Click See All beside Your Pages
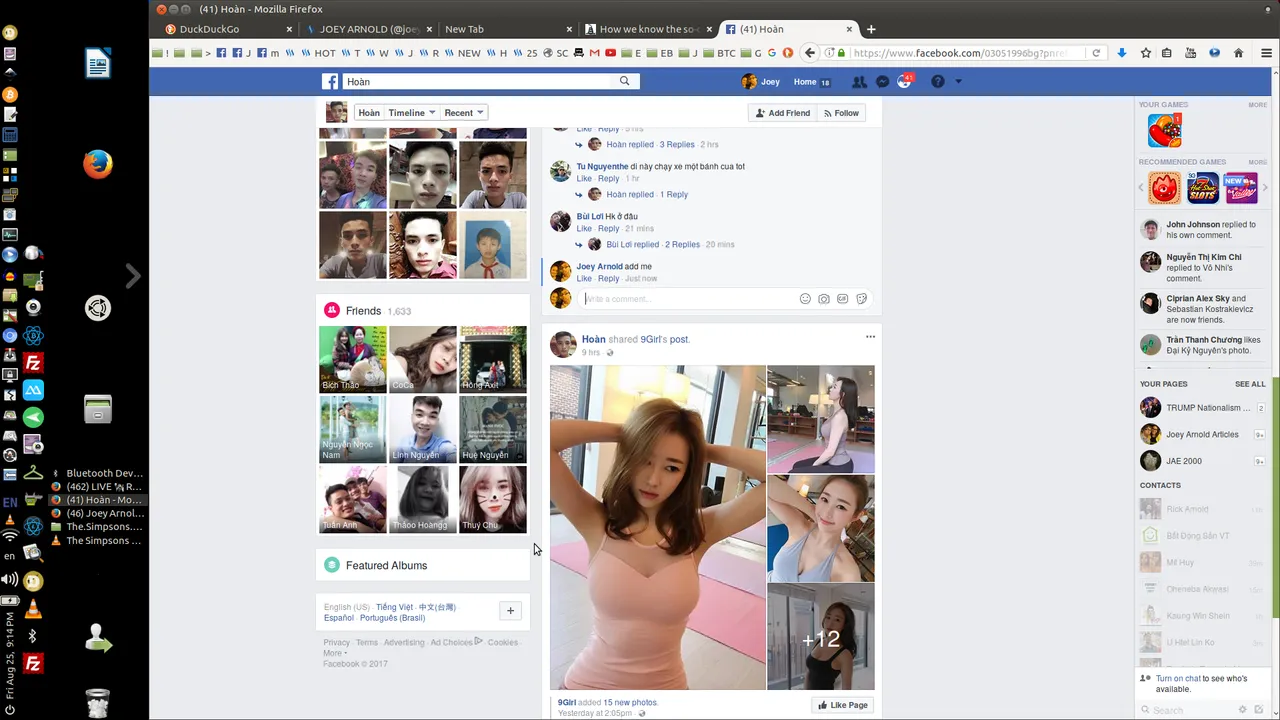 [1250, 384]
